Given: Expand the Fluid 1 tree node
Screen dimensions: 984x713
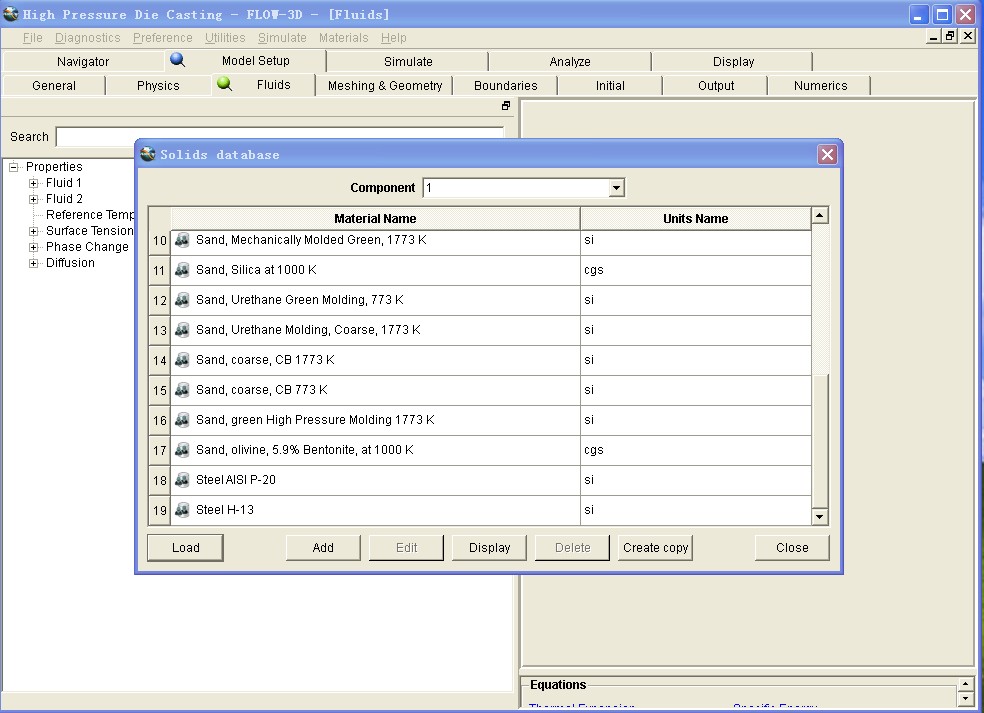Looking at the screenshot, I should pos(34,183).
